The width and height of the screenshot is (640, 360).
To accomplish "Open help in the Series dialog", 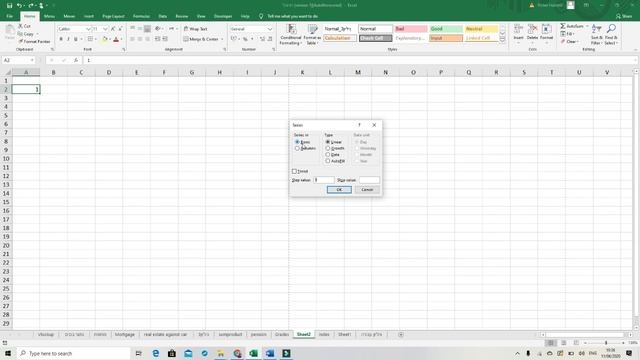I will click(359, 125).
